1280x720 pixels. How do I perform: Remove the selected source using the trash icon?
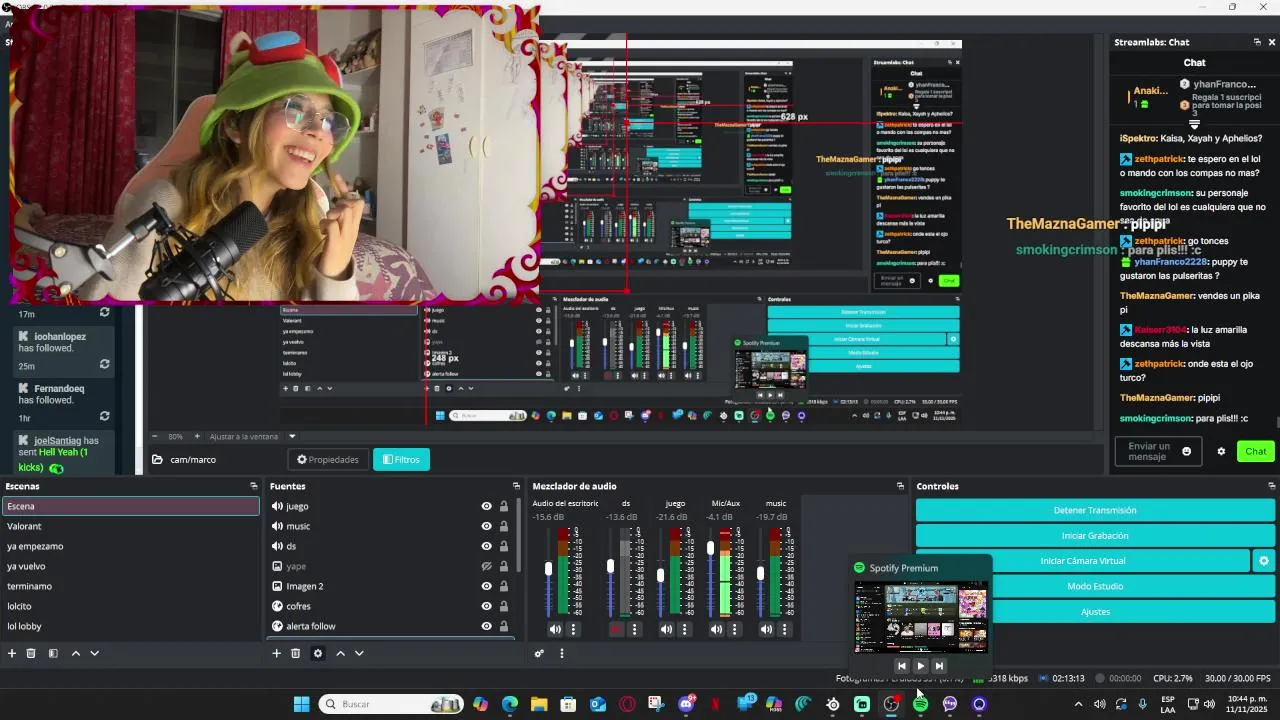295,653
